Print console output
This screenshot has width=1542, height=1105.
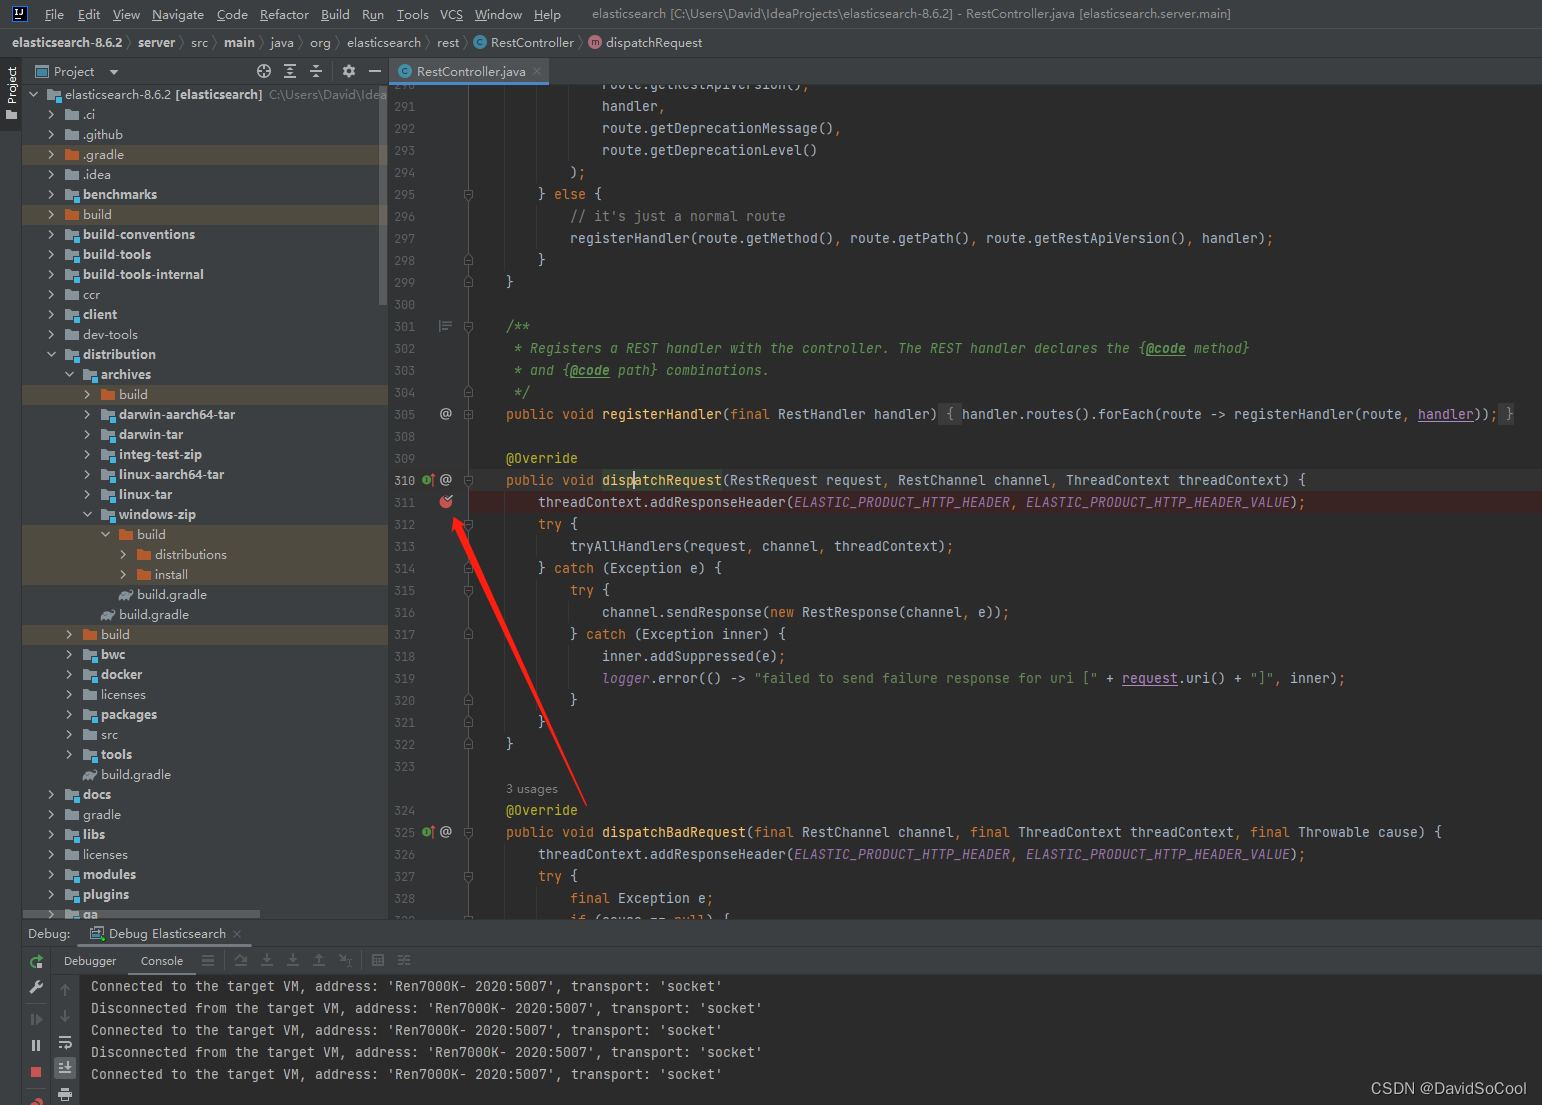pos(65,1094)
